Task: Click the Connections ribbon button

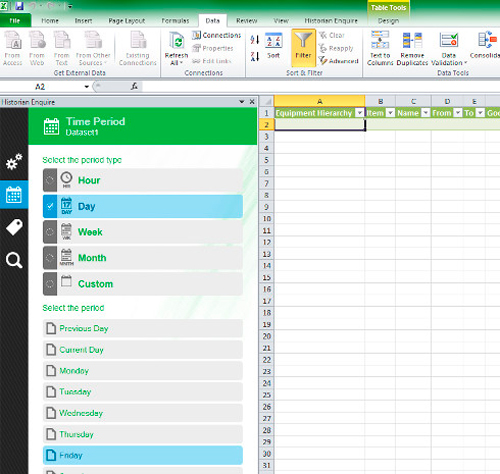Action: click(216, 35)
